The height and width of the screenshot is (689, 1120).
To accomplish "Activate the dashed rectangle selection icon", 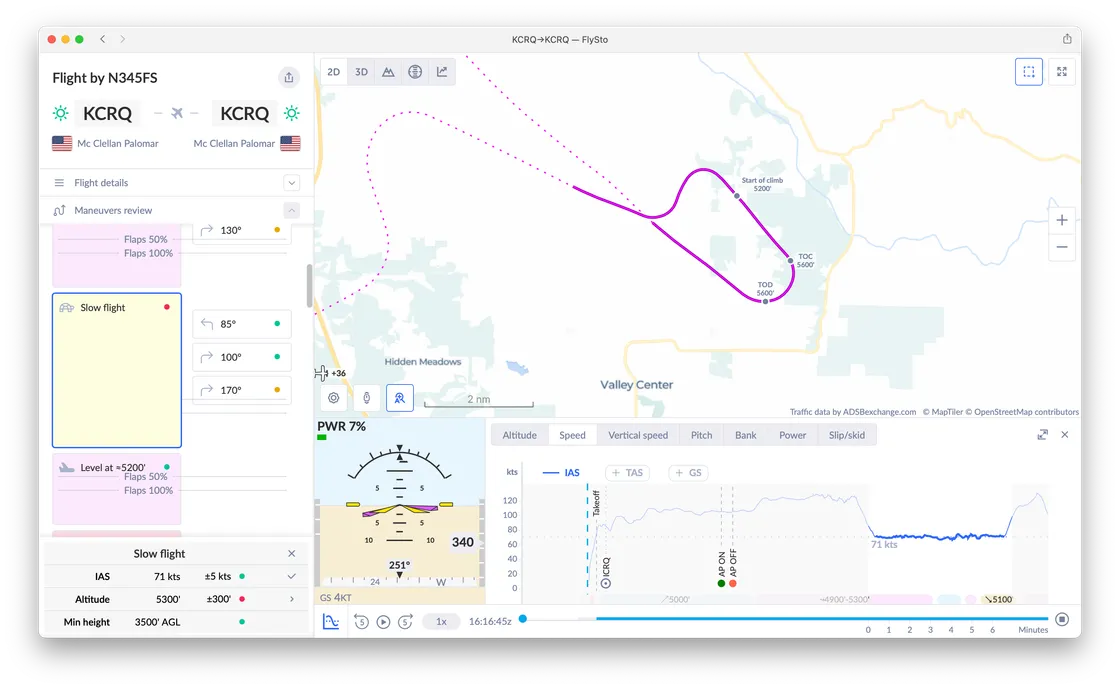I will tap(1029, 72).
